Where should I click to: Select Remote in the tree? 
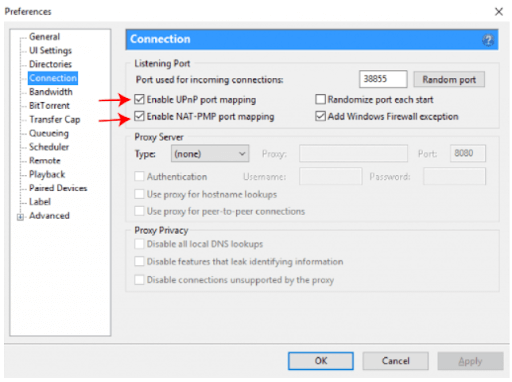tap(45, 160)
